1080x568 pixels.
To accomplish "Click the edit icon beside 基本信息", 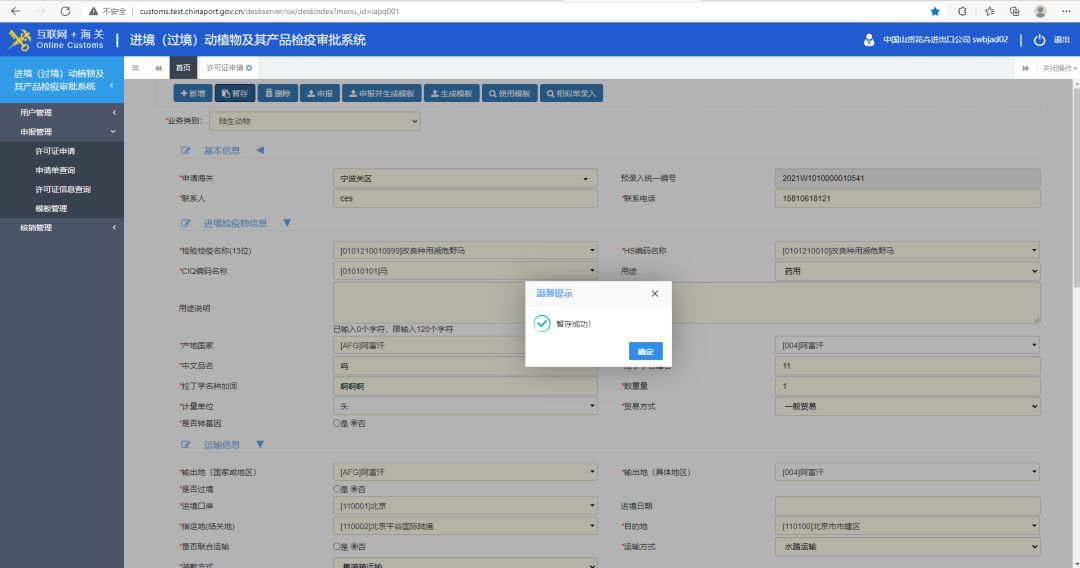I will 185,150.
